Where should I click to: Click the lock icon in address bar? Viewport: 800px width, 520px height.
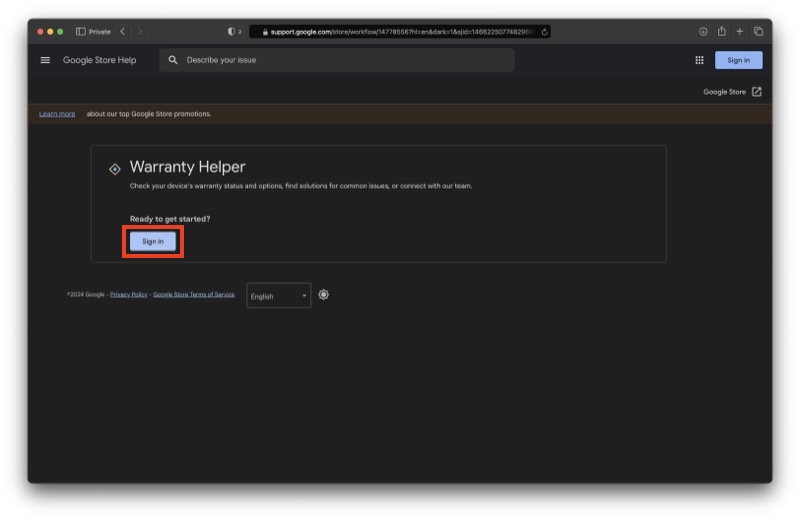point(265,32)
